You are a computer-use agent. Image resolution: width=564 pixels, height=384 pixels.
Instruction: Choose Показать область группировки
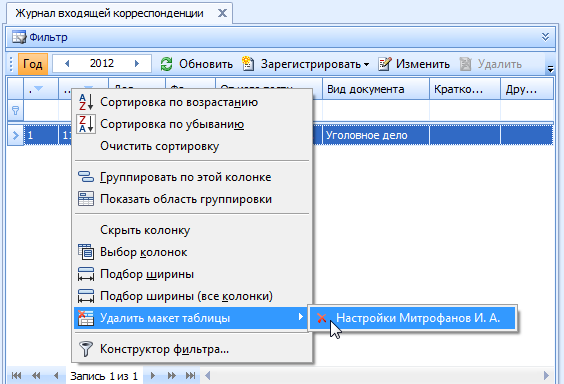click(192, 199)
